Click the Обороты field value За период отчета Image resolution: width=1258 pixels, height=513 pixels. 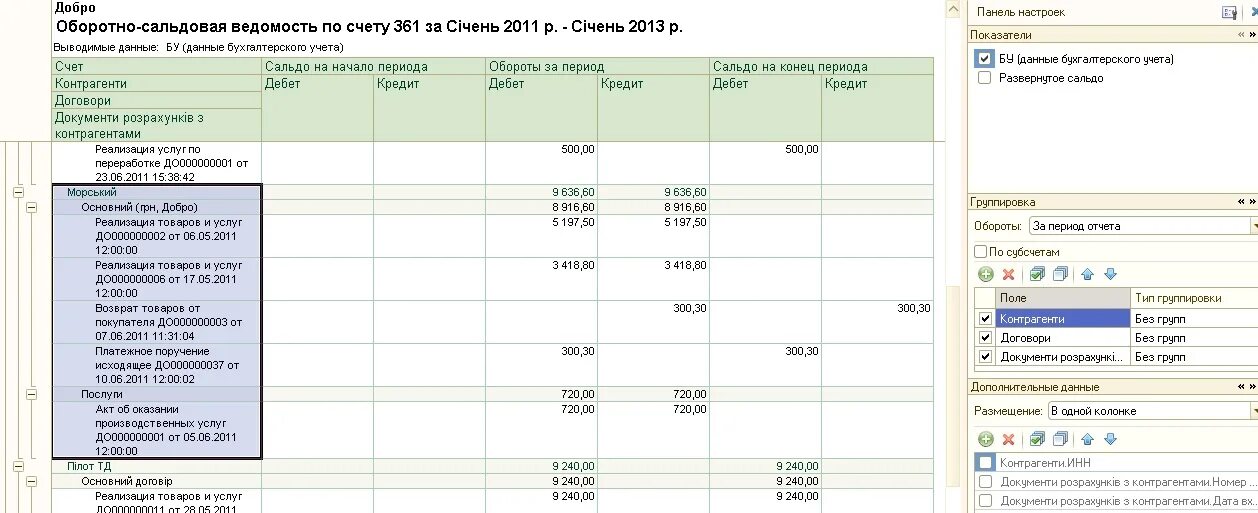coord(1138,226)
